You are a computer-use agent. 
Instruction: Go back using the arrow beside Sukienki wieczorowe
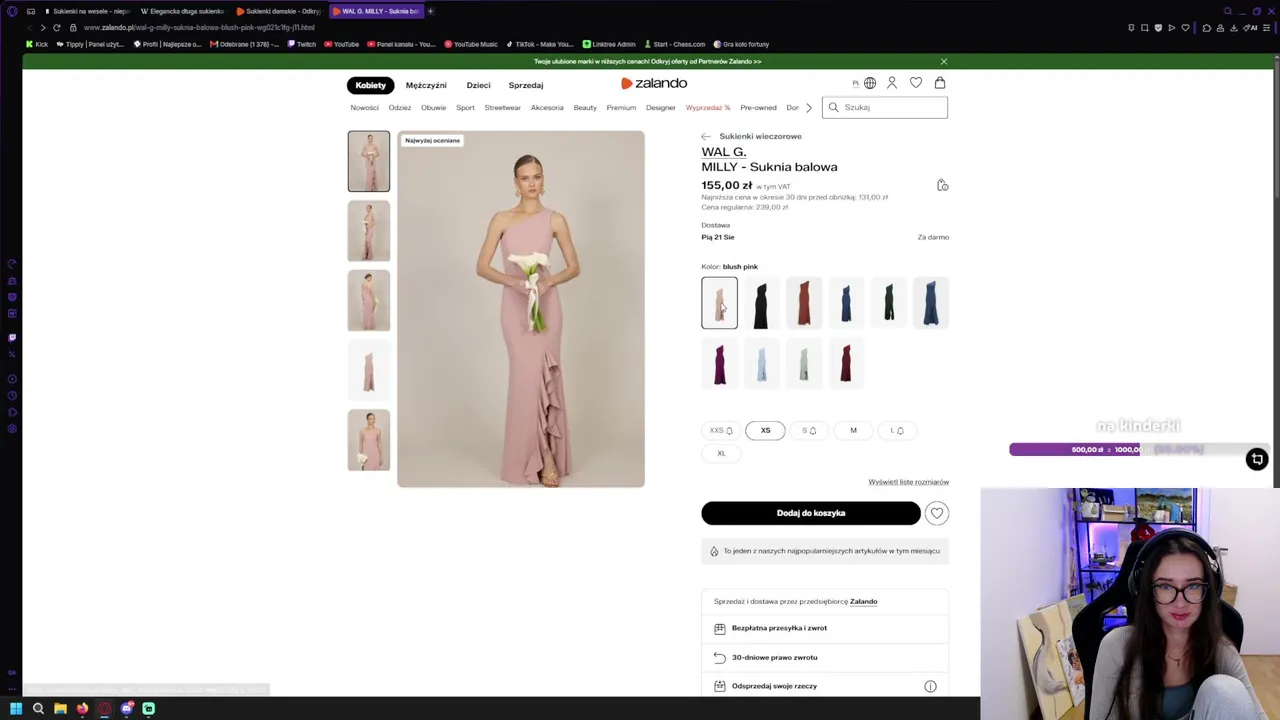pyautogui.click(x=706, y=136)
